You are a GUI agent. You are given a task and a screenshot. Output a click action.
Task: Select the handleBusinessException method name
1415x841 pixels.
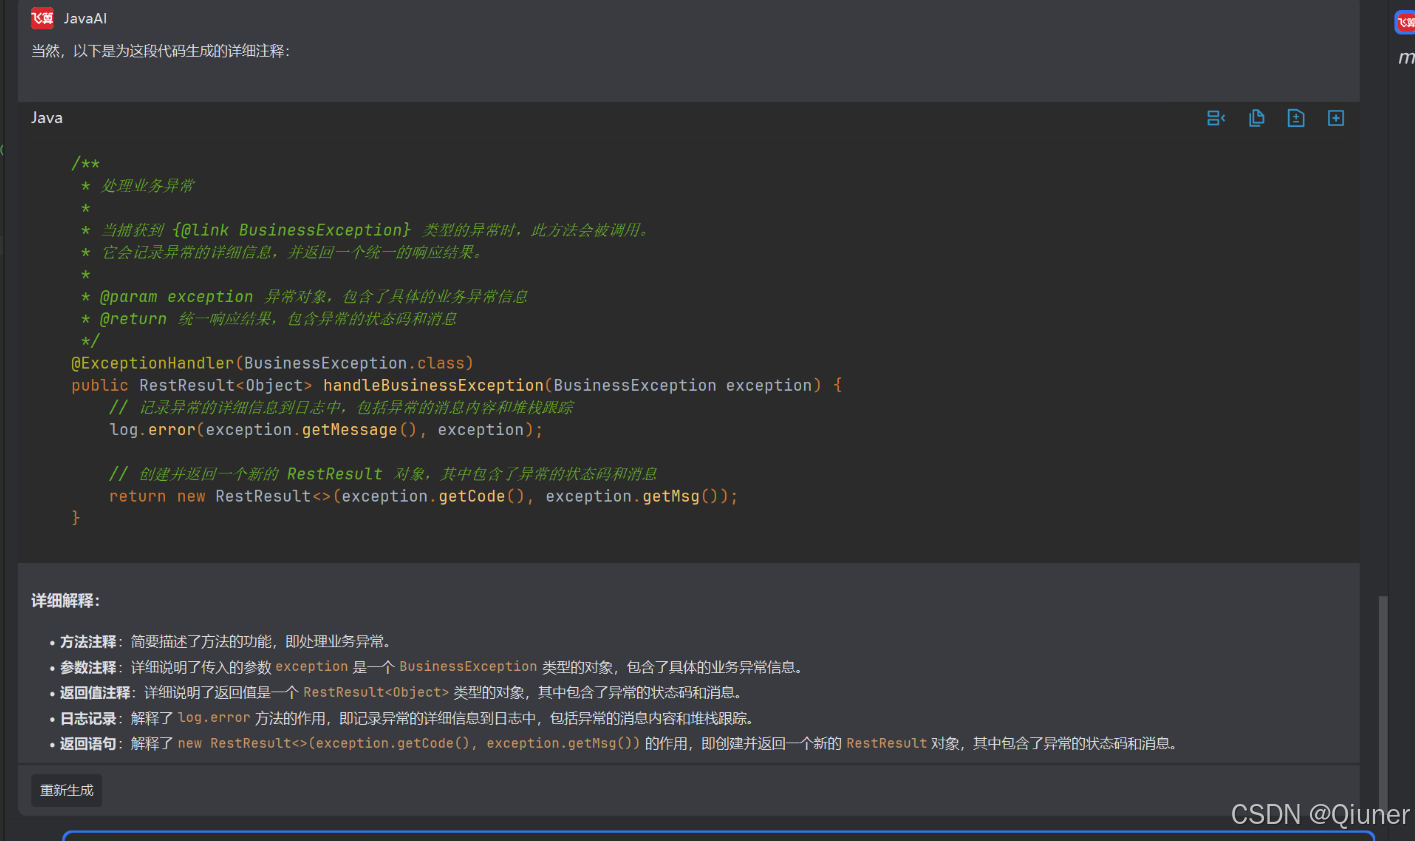[x=433, y=385]
